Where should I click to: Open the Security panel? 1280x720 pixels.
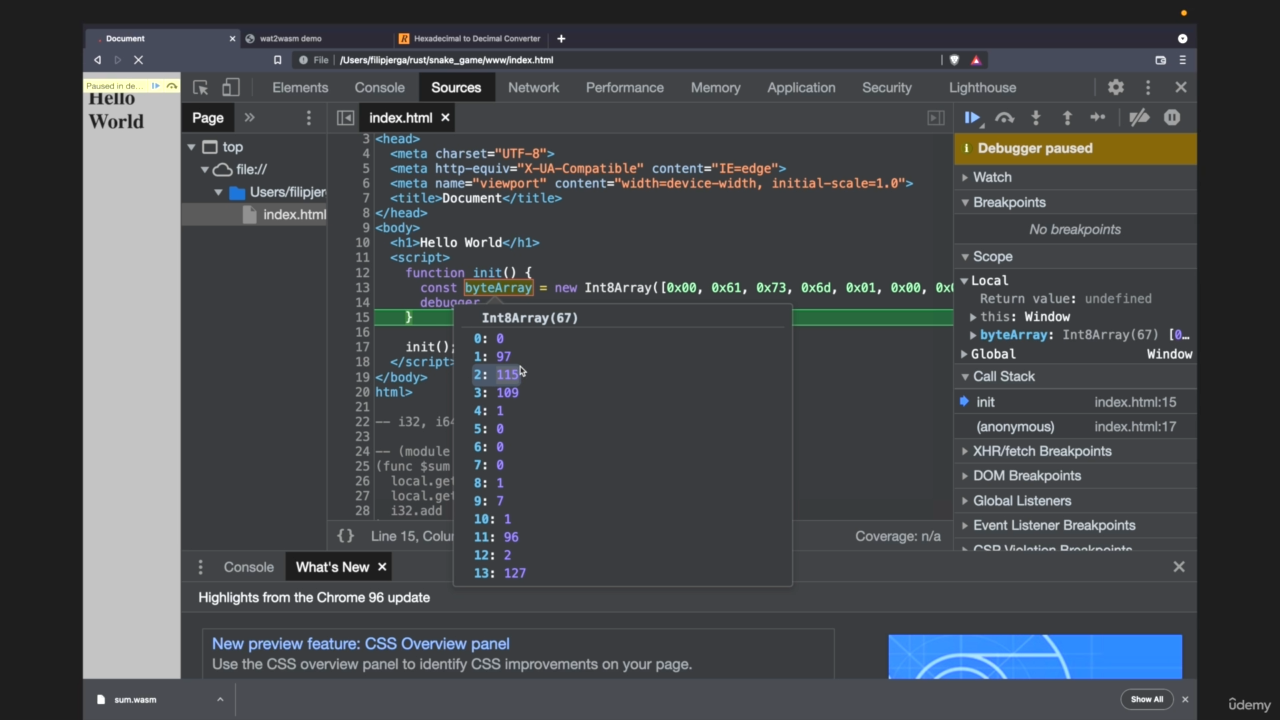pyautogui.click(x=887, y=87)
